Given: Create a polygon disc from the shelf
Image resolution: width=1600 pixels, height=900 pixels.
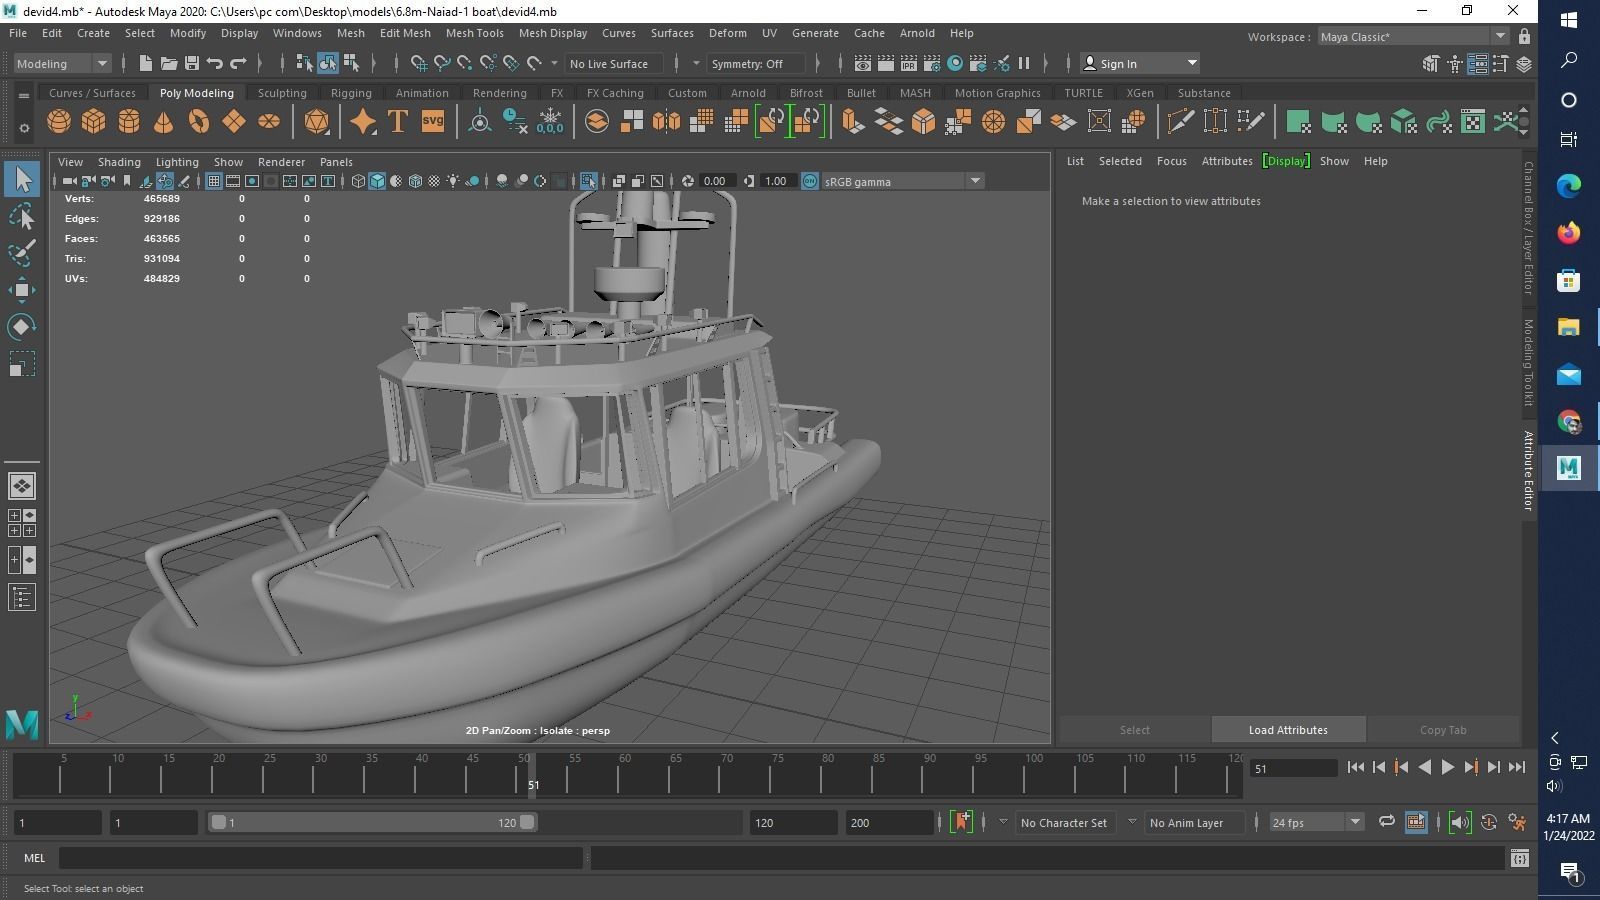Looking at the screenshot, I should coord(268,122).
